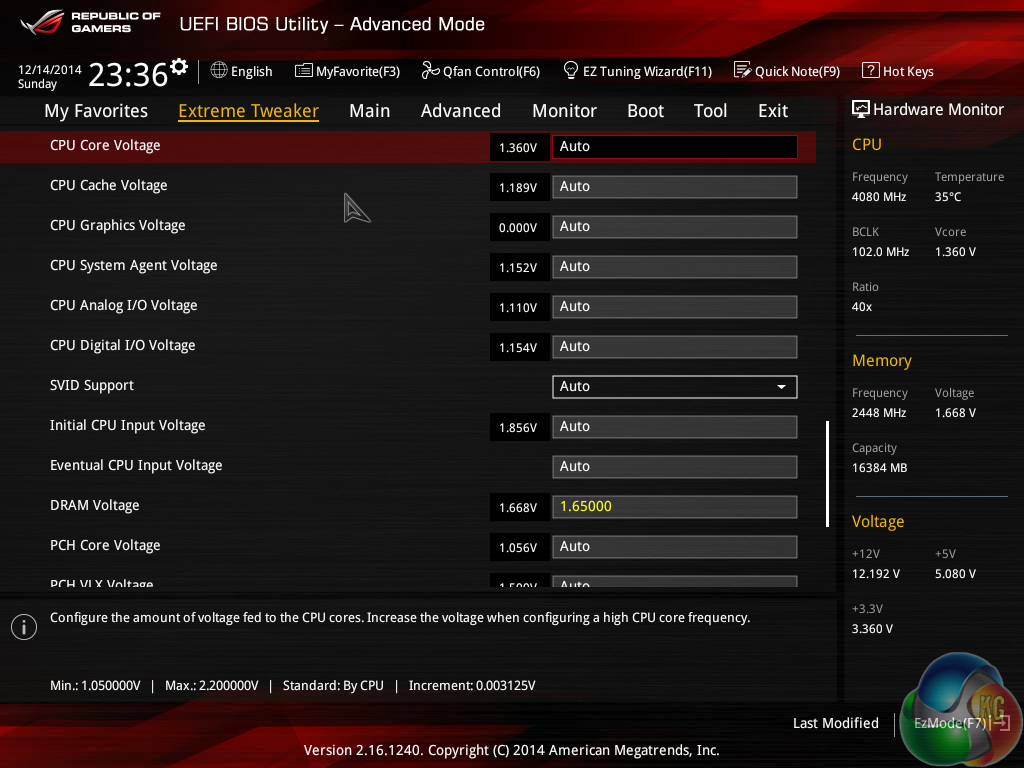Click the Quick Note notepad icon
This screenshot has height=768, width=1024.
(742, 70)
